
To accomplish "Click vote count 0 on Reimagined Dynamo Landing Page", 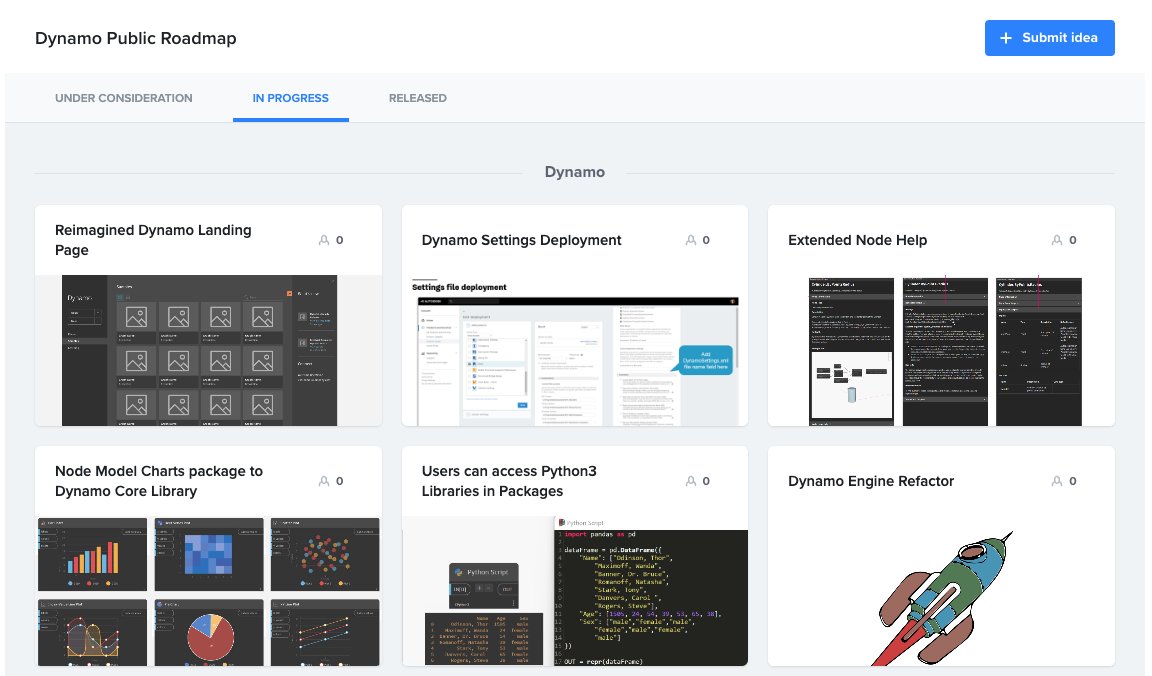I will pos(339,240).
